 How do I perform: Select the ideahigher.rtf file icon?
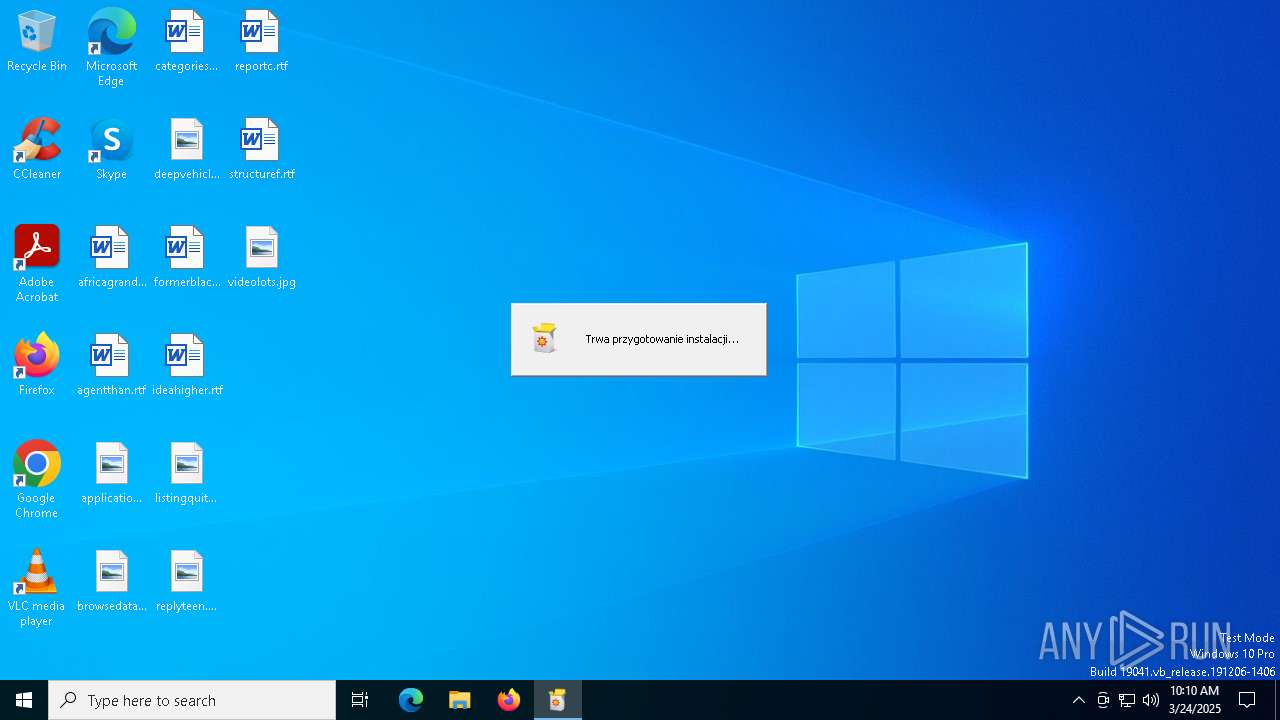click(186, 365)
